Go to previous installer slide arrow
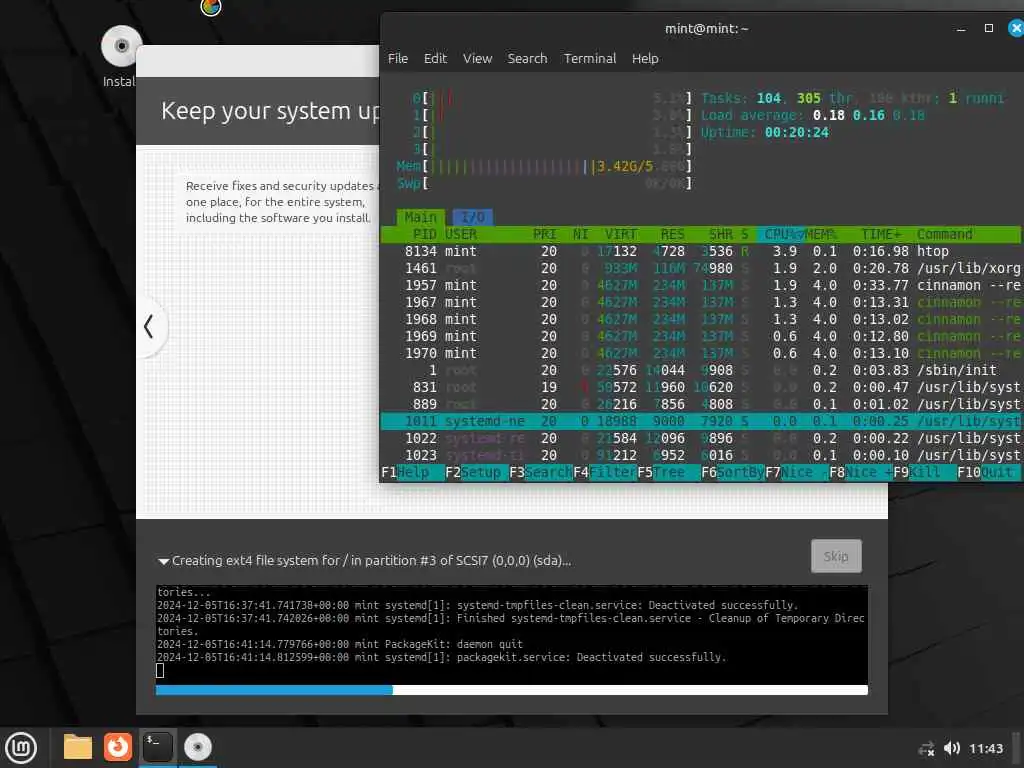 [149, 327]
